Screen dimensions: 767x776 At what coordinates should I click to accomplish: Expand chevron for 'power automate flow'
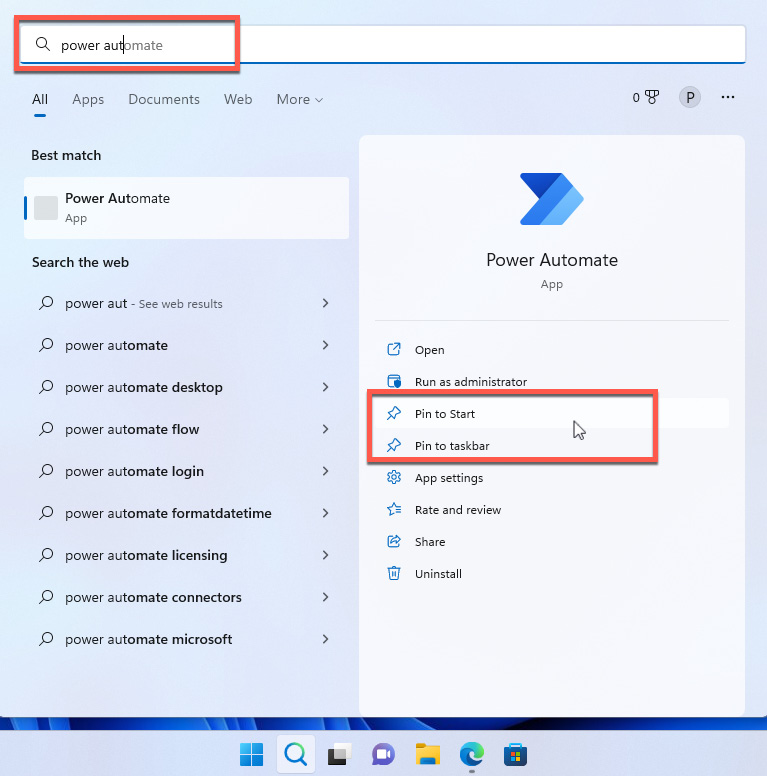tap(325, 429)
